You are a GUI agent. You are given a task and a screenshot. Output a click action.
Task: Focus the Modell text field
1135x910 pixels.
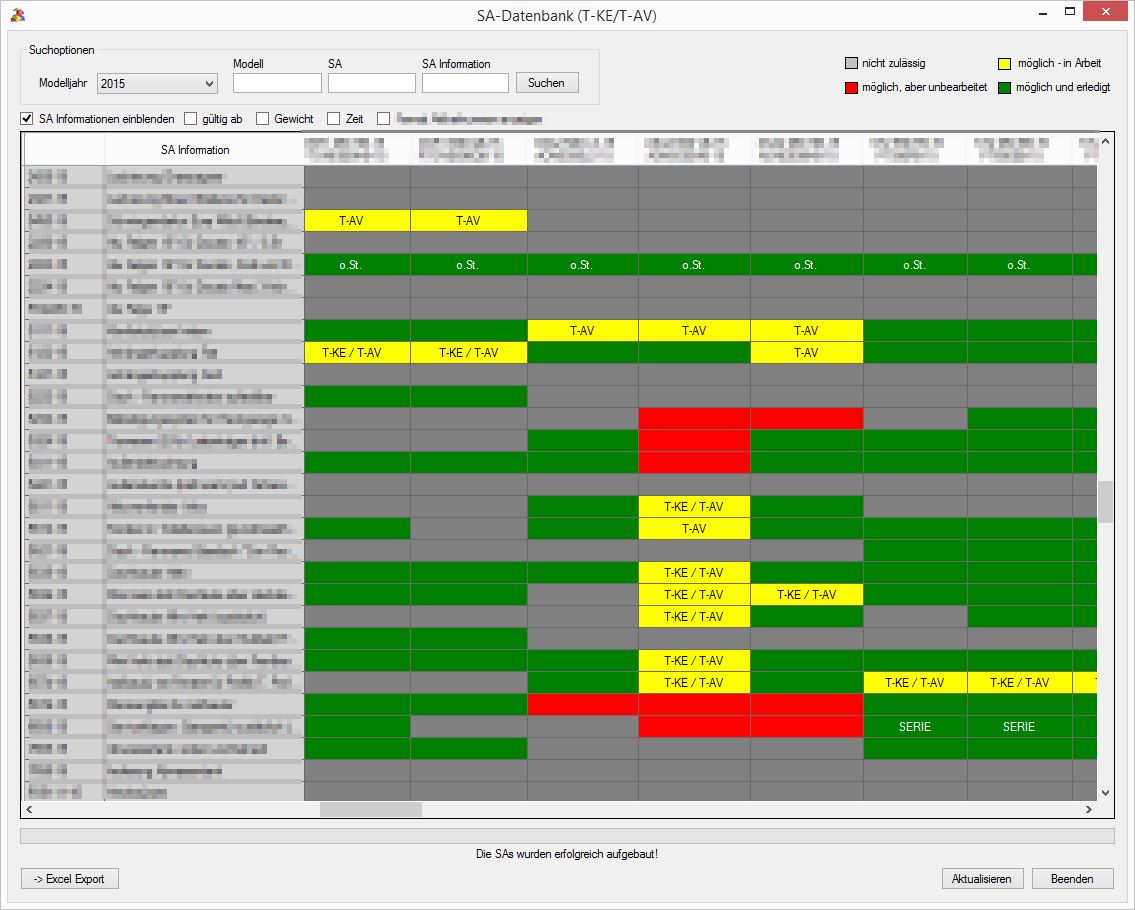click(276, 83)
